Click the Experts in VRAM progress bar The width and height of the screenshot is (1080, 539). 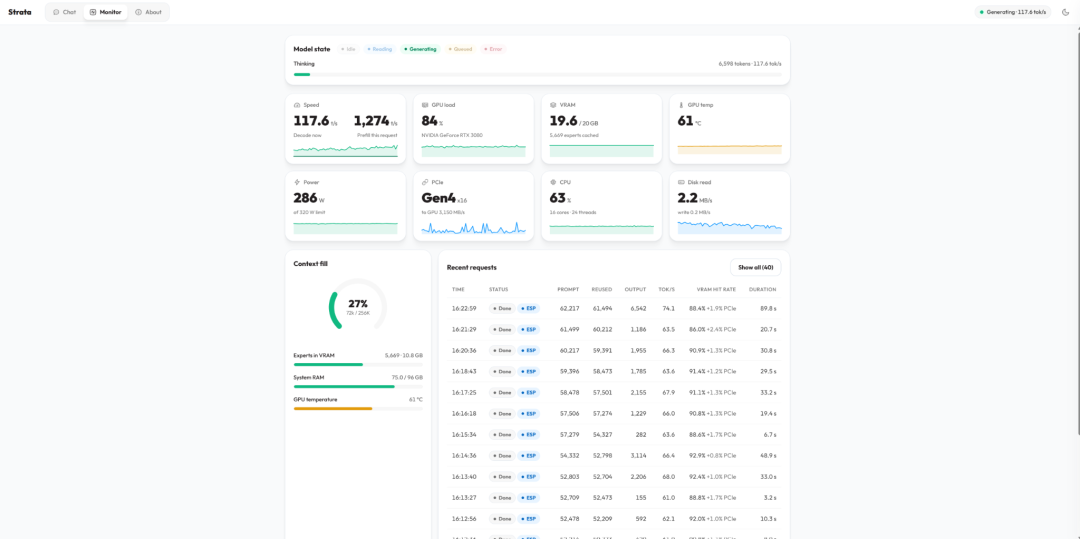point(358,364)
